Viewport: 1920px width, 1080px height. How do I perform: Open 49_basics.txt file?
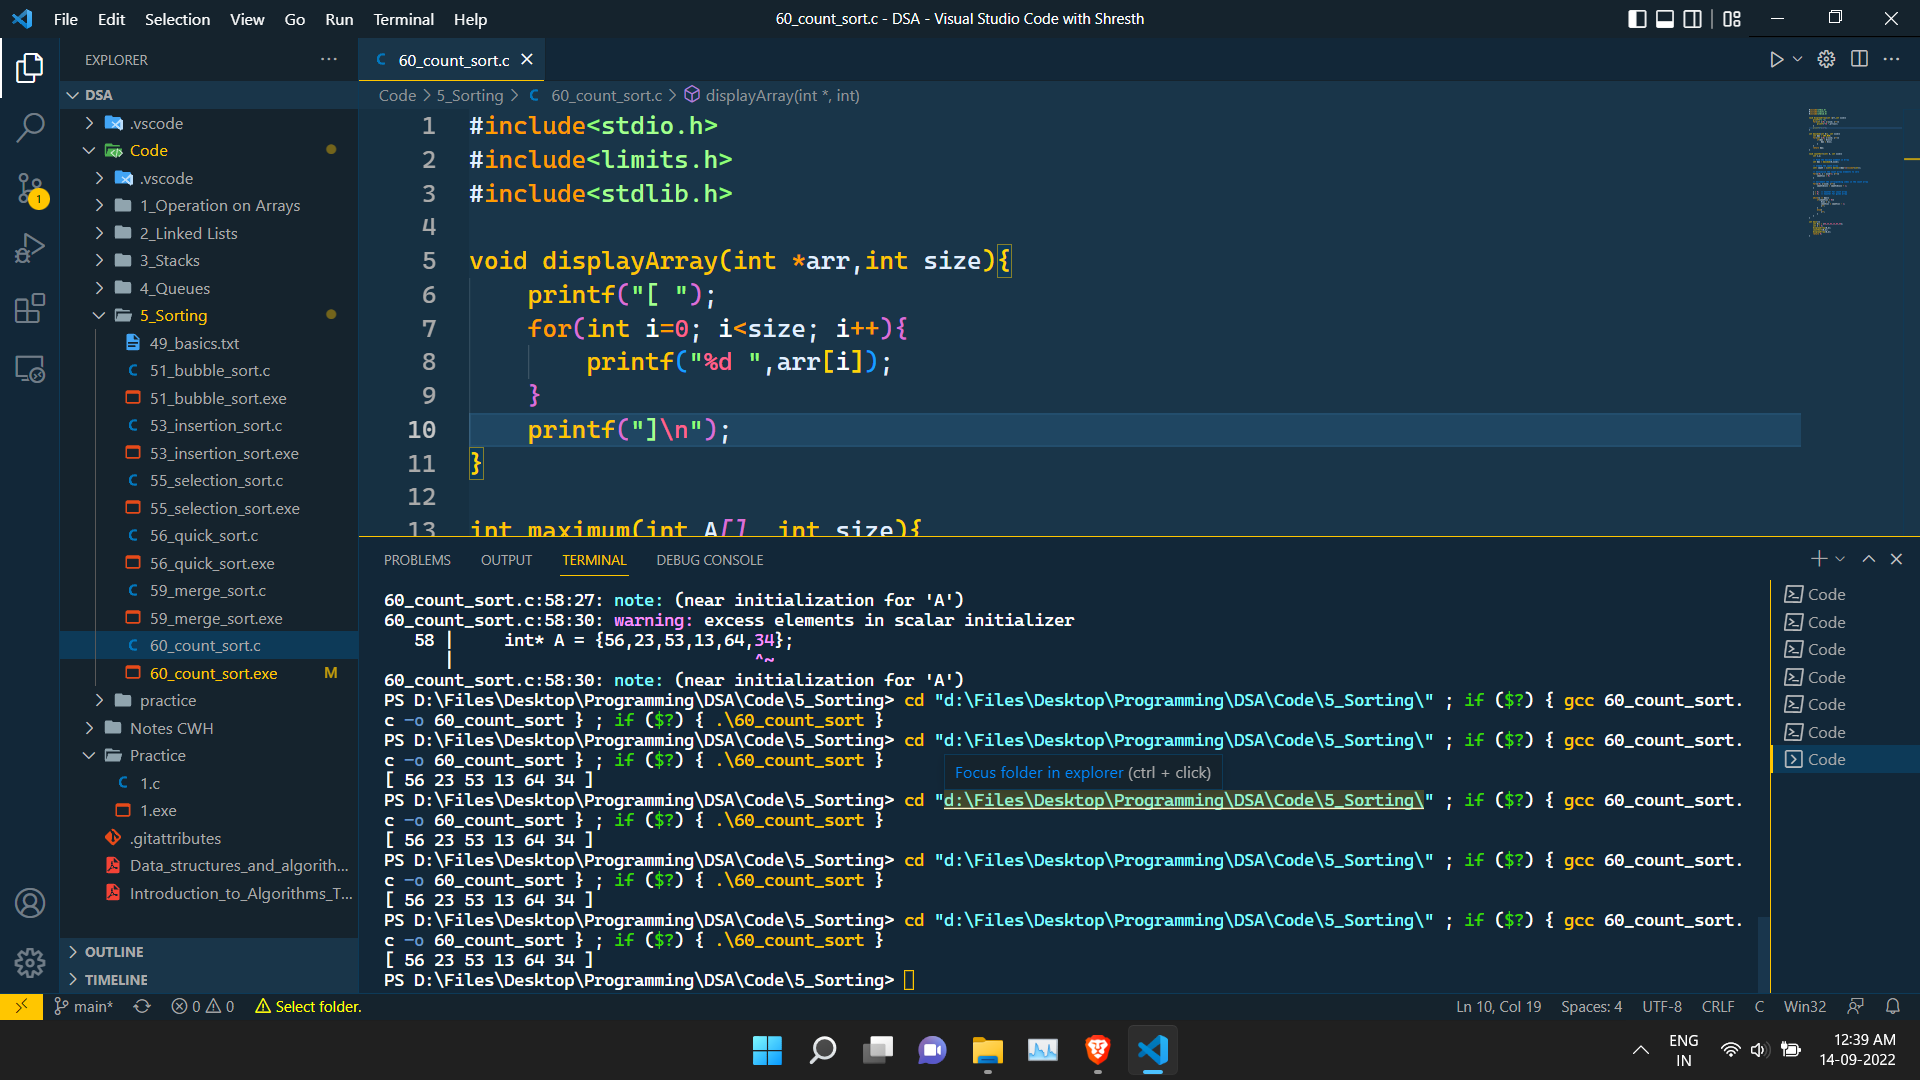194,343
